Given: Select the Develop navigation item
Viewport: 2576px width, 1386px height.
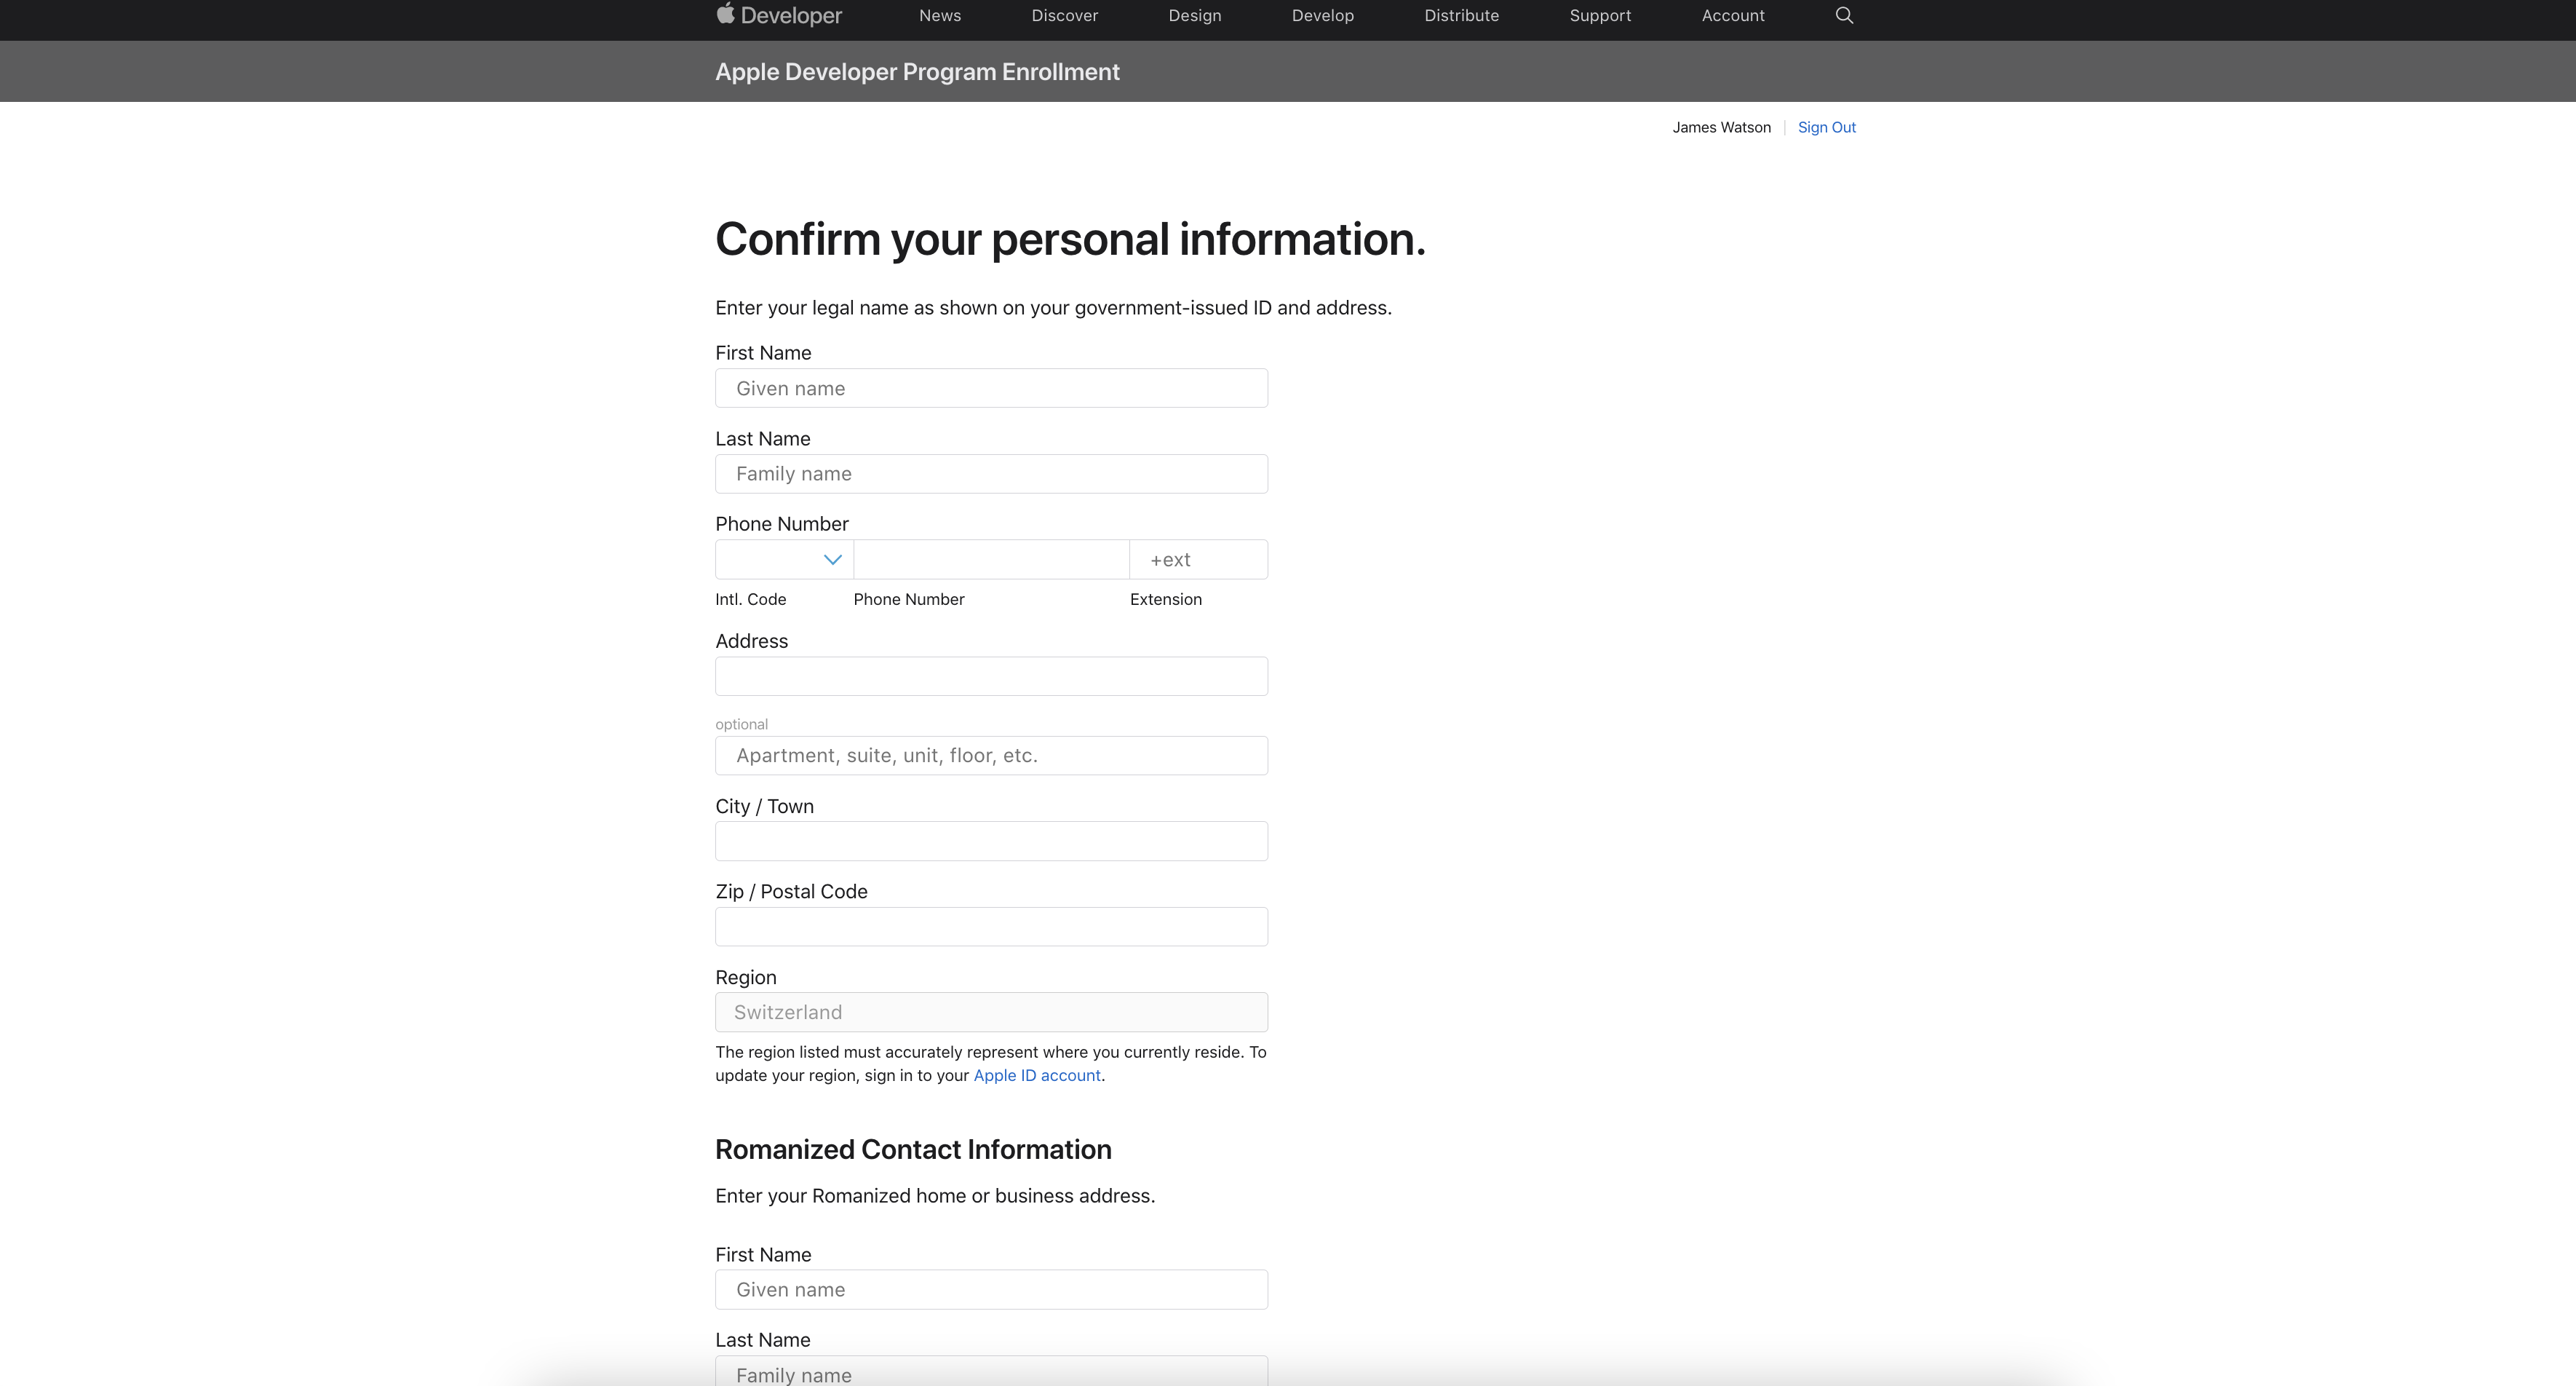Looking at the screenshot, I should [x=1323, y=15].
